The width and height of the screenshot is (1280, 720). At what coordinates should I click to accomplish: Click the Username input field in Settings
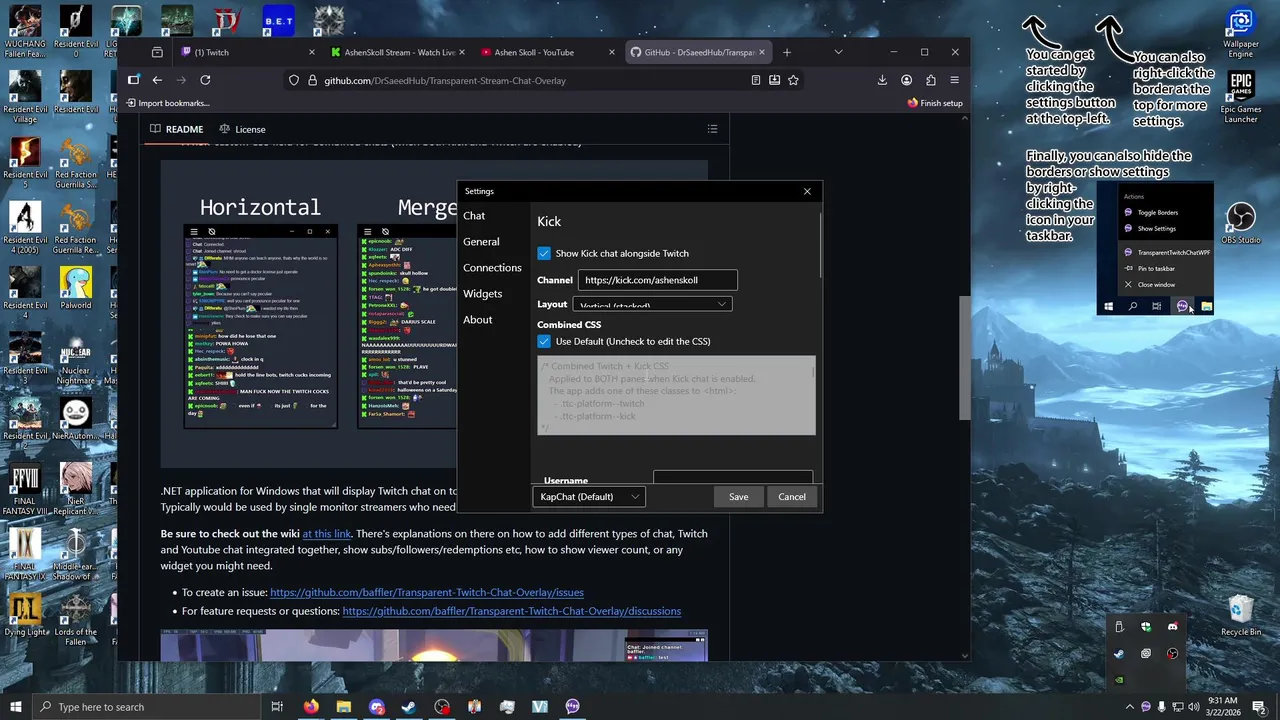[x=733, y=478]
